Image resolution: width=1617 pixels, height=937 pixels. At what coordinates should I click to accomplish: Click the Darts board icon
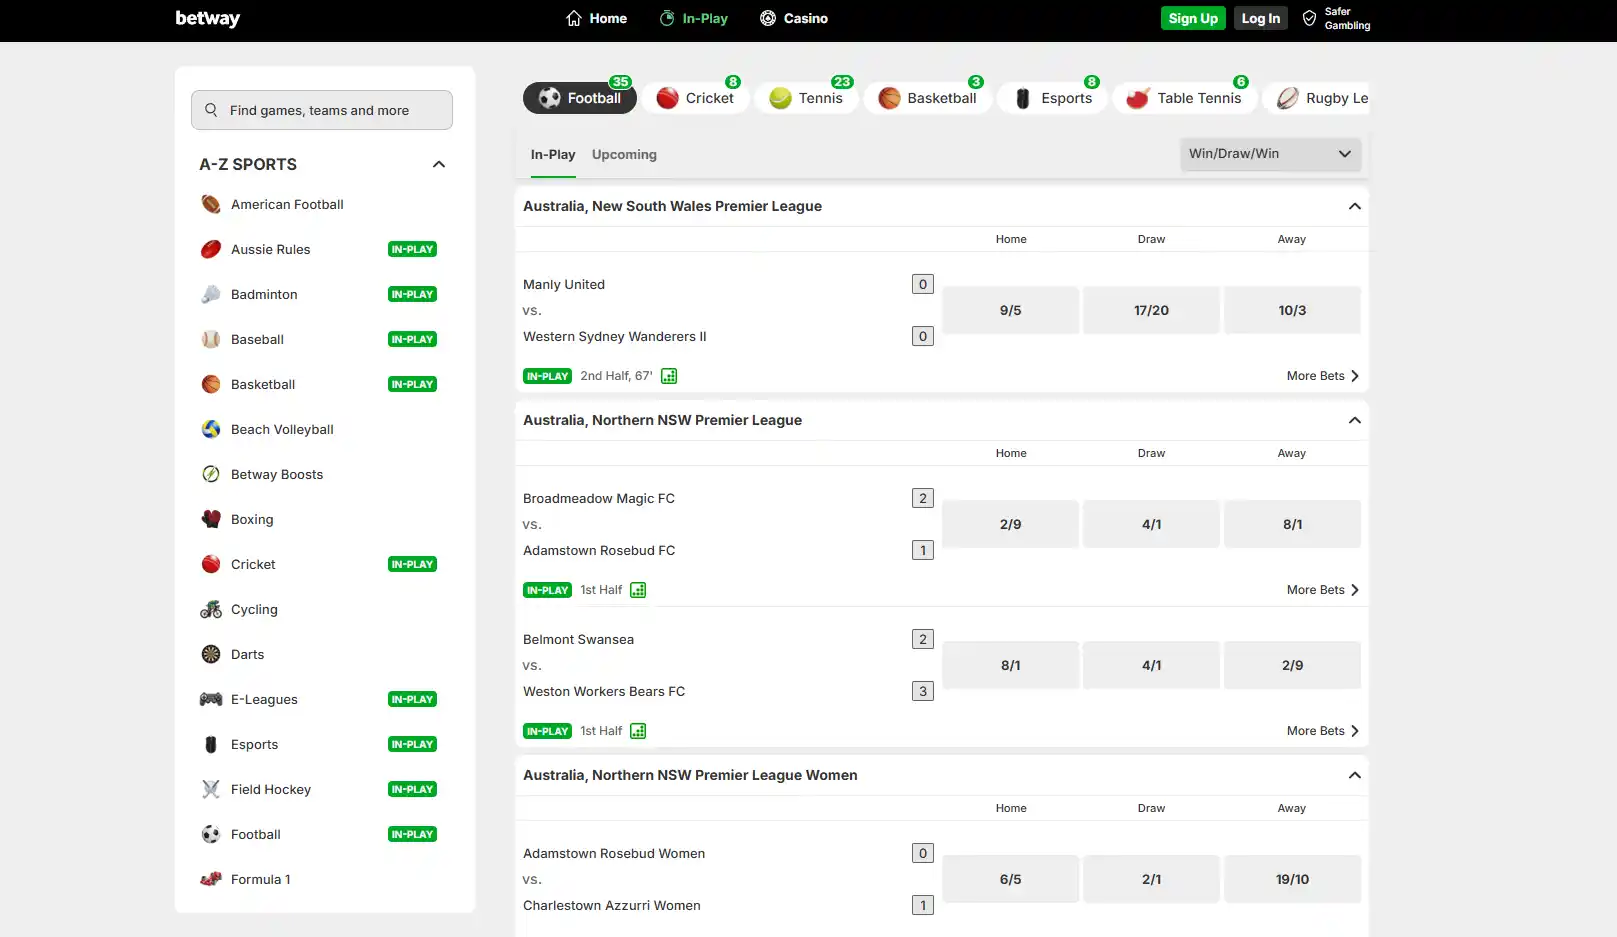coord(211,654)
